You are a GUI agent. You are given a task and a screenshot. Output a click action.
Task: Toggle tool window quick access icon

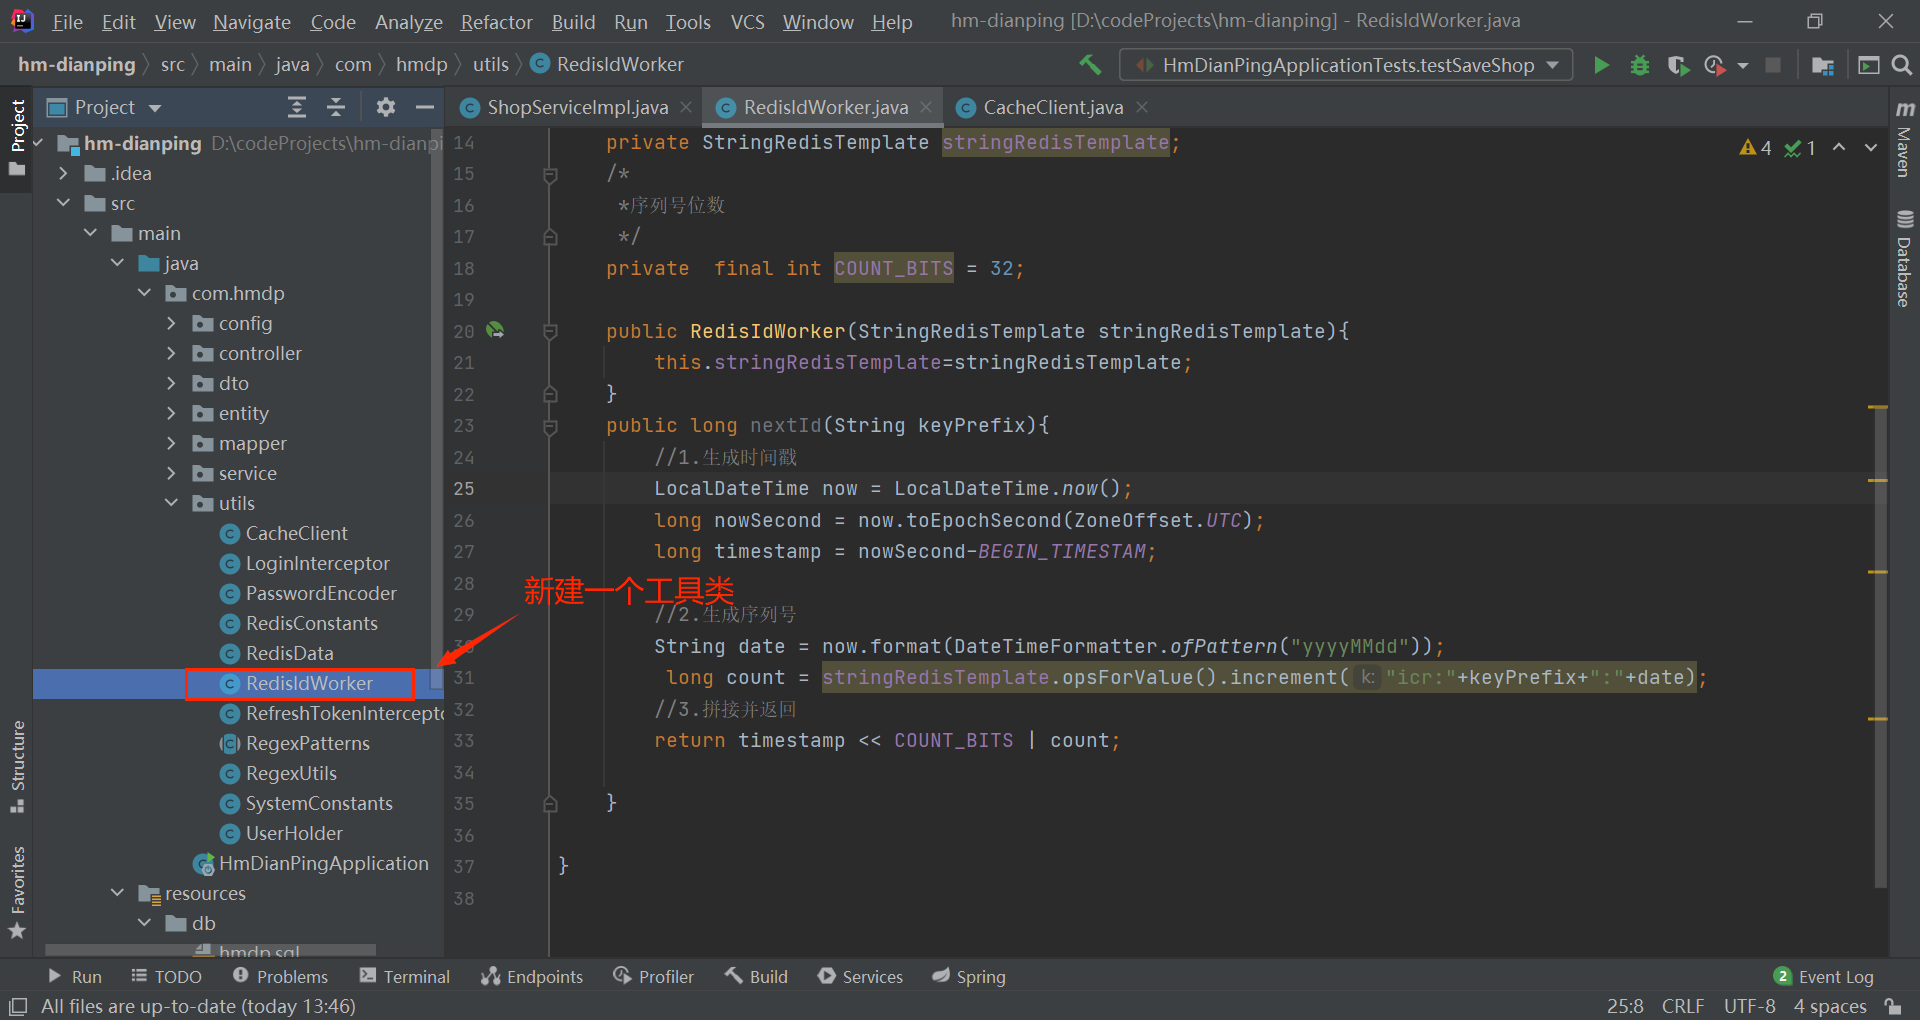pos(18,1006)
